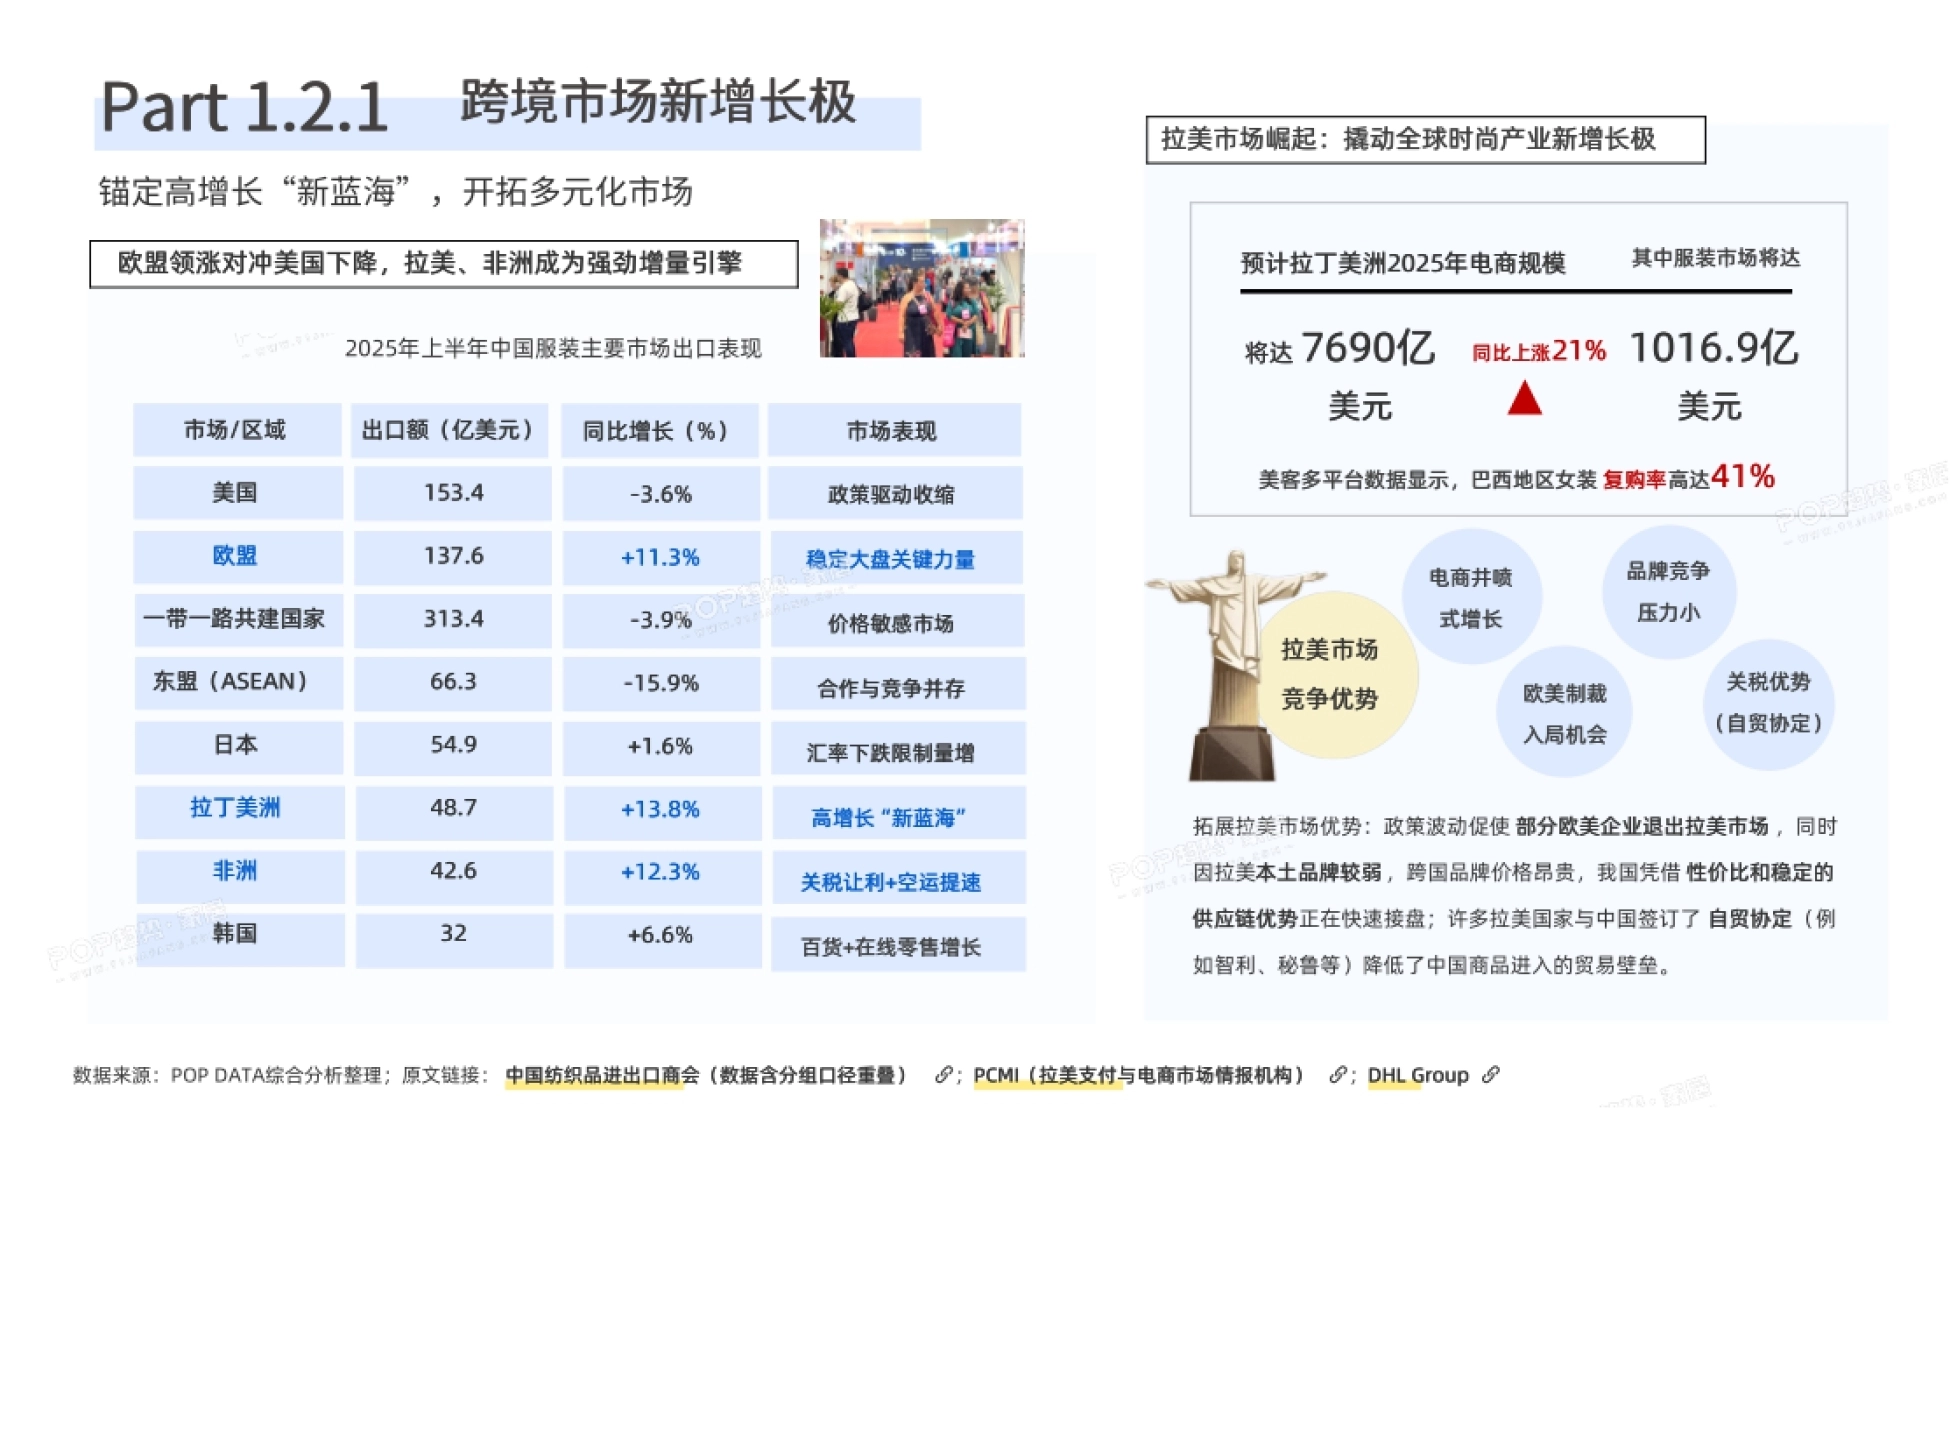This screenshot has height=1442, width=1950.
Task: Click the 电商井喷式增长 bubble
Action: (1470, 597)
